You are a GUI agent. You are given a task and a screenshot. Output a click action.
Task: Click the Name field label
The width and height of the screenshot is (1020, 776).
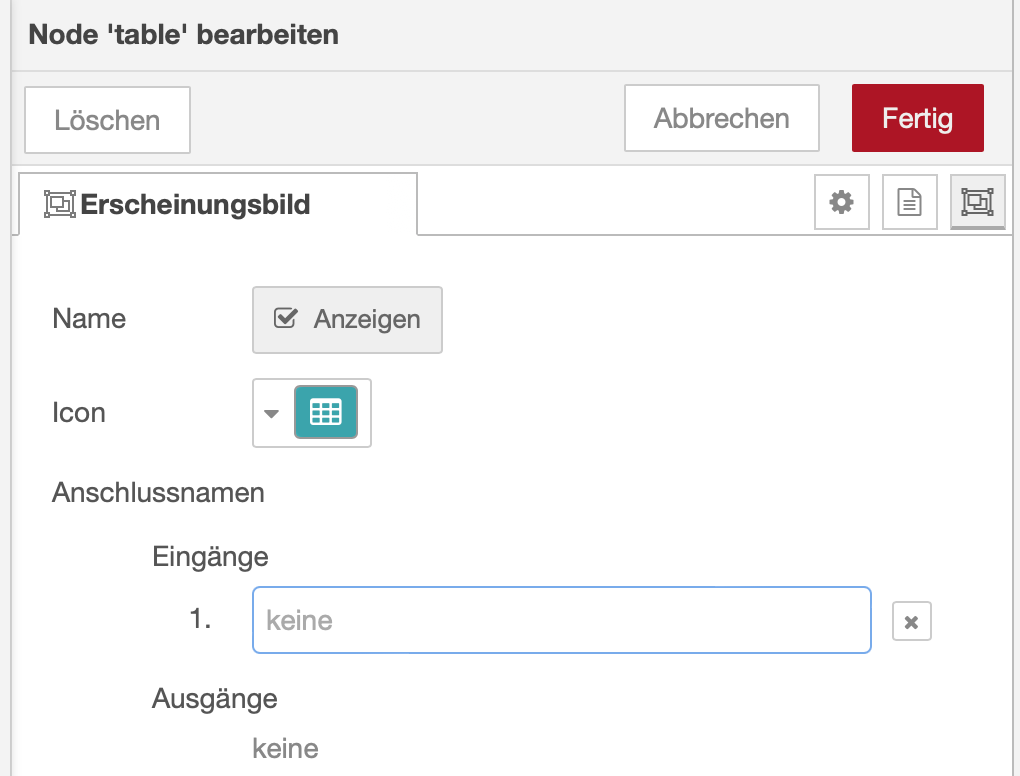(x=89, y=319)
